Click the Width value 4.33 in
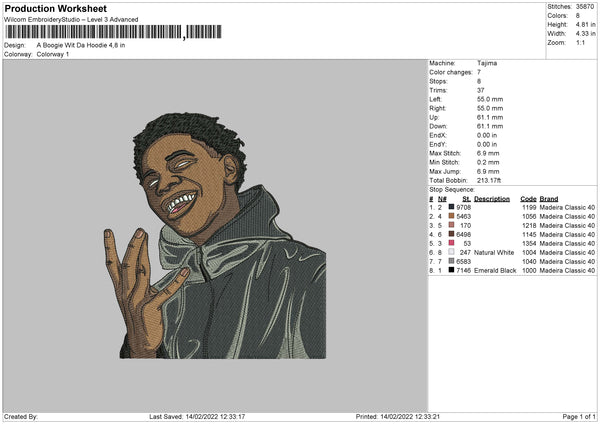This screenshot has height=424, width=600. coord(585,34)
